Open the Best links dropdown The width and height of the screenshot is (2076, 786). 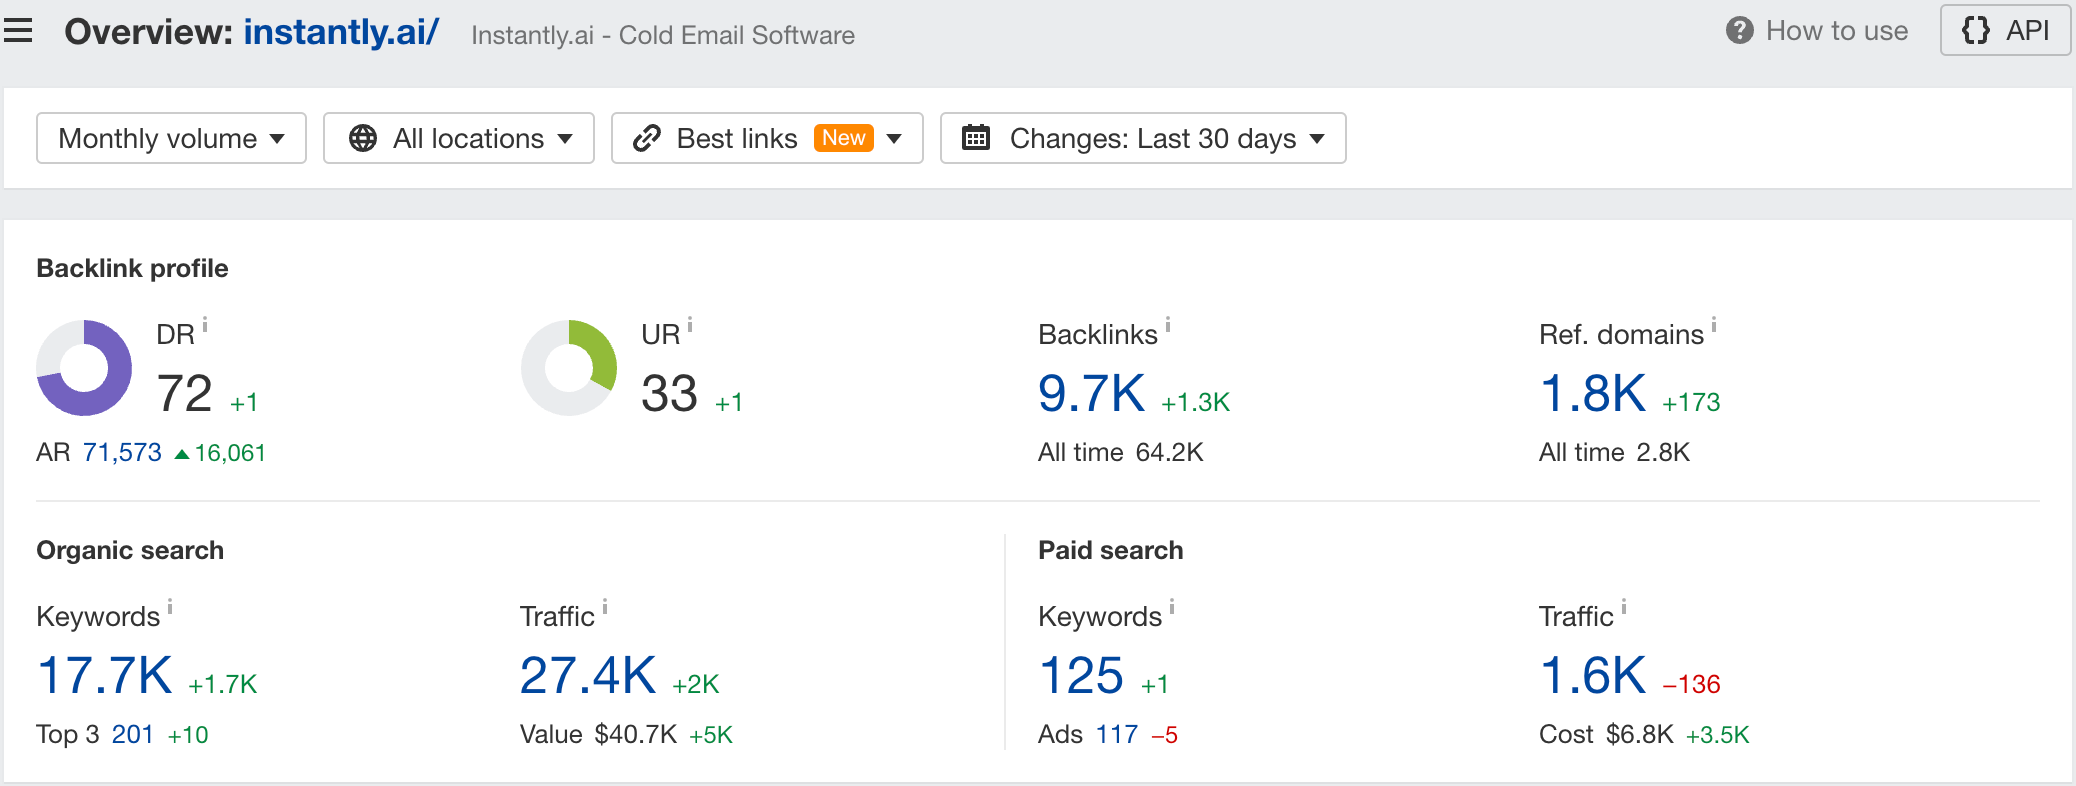click(x=767, y=138)
